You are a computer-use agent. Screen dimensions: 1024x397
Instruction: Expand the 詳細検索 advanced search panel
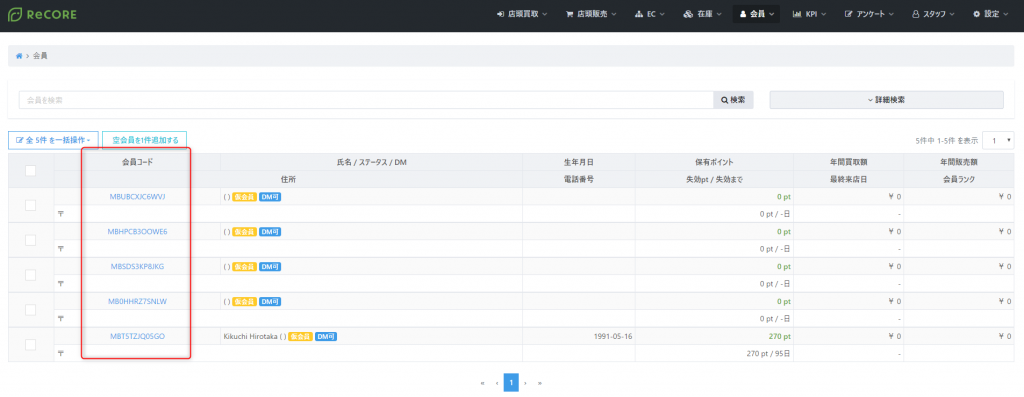coord(886,100)
